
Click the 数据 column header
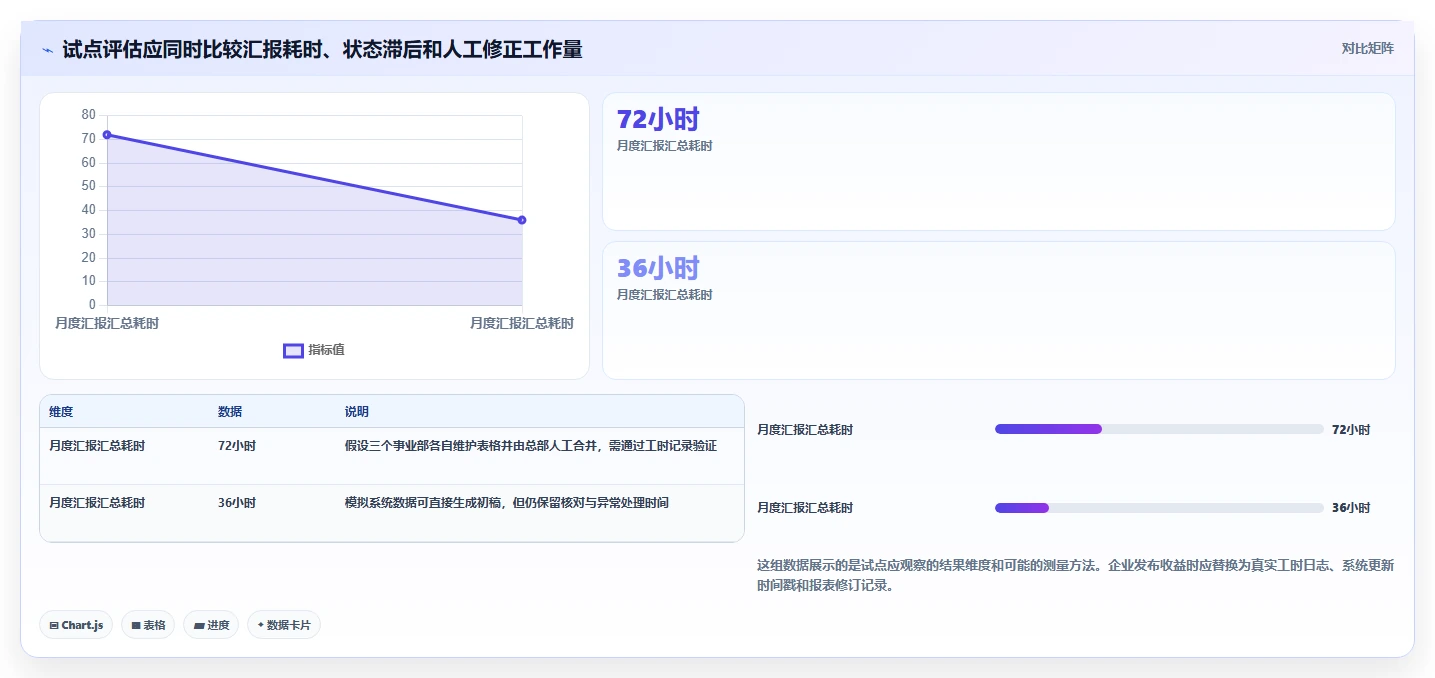[230, 412]
